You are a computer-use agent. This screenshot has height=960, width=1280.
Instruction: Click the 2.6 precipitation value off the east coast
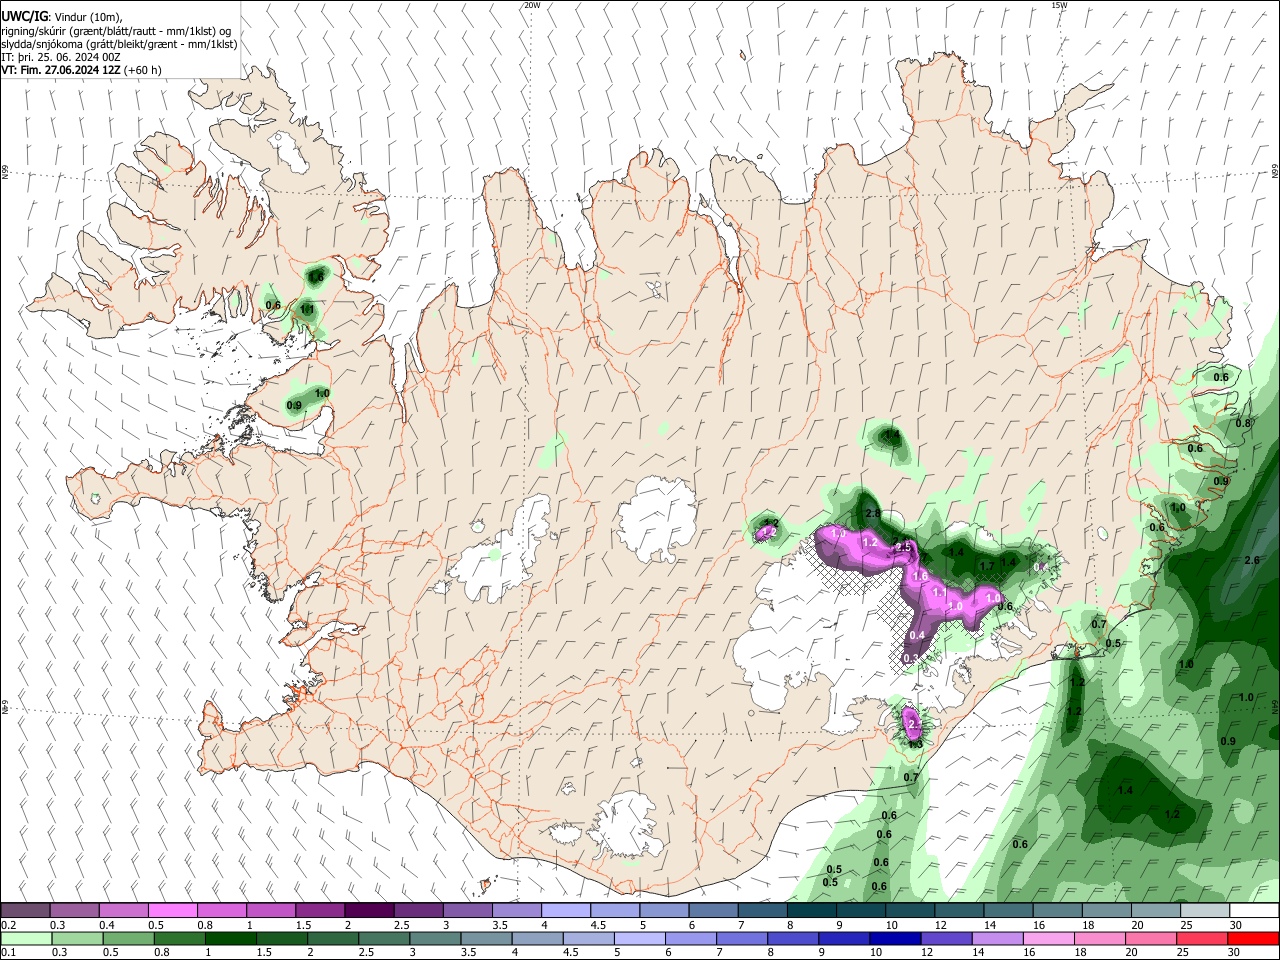1251,560
